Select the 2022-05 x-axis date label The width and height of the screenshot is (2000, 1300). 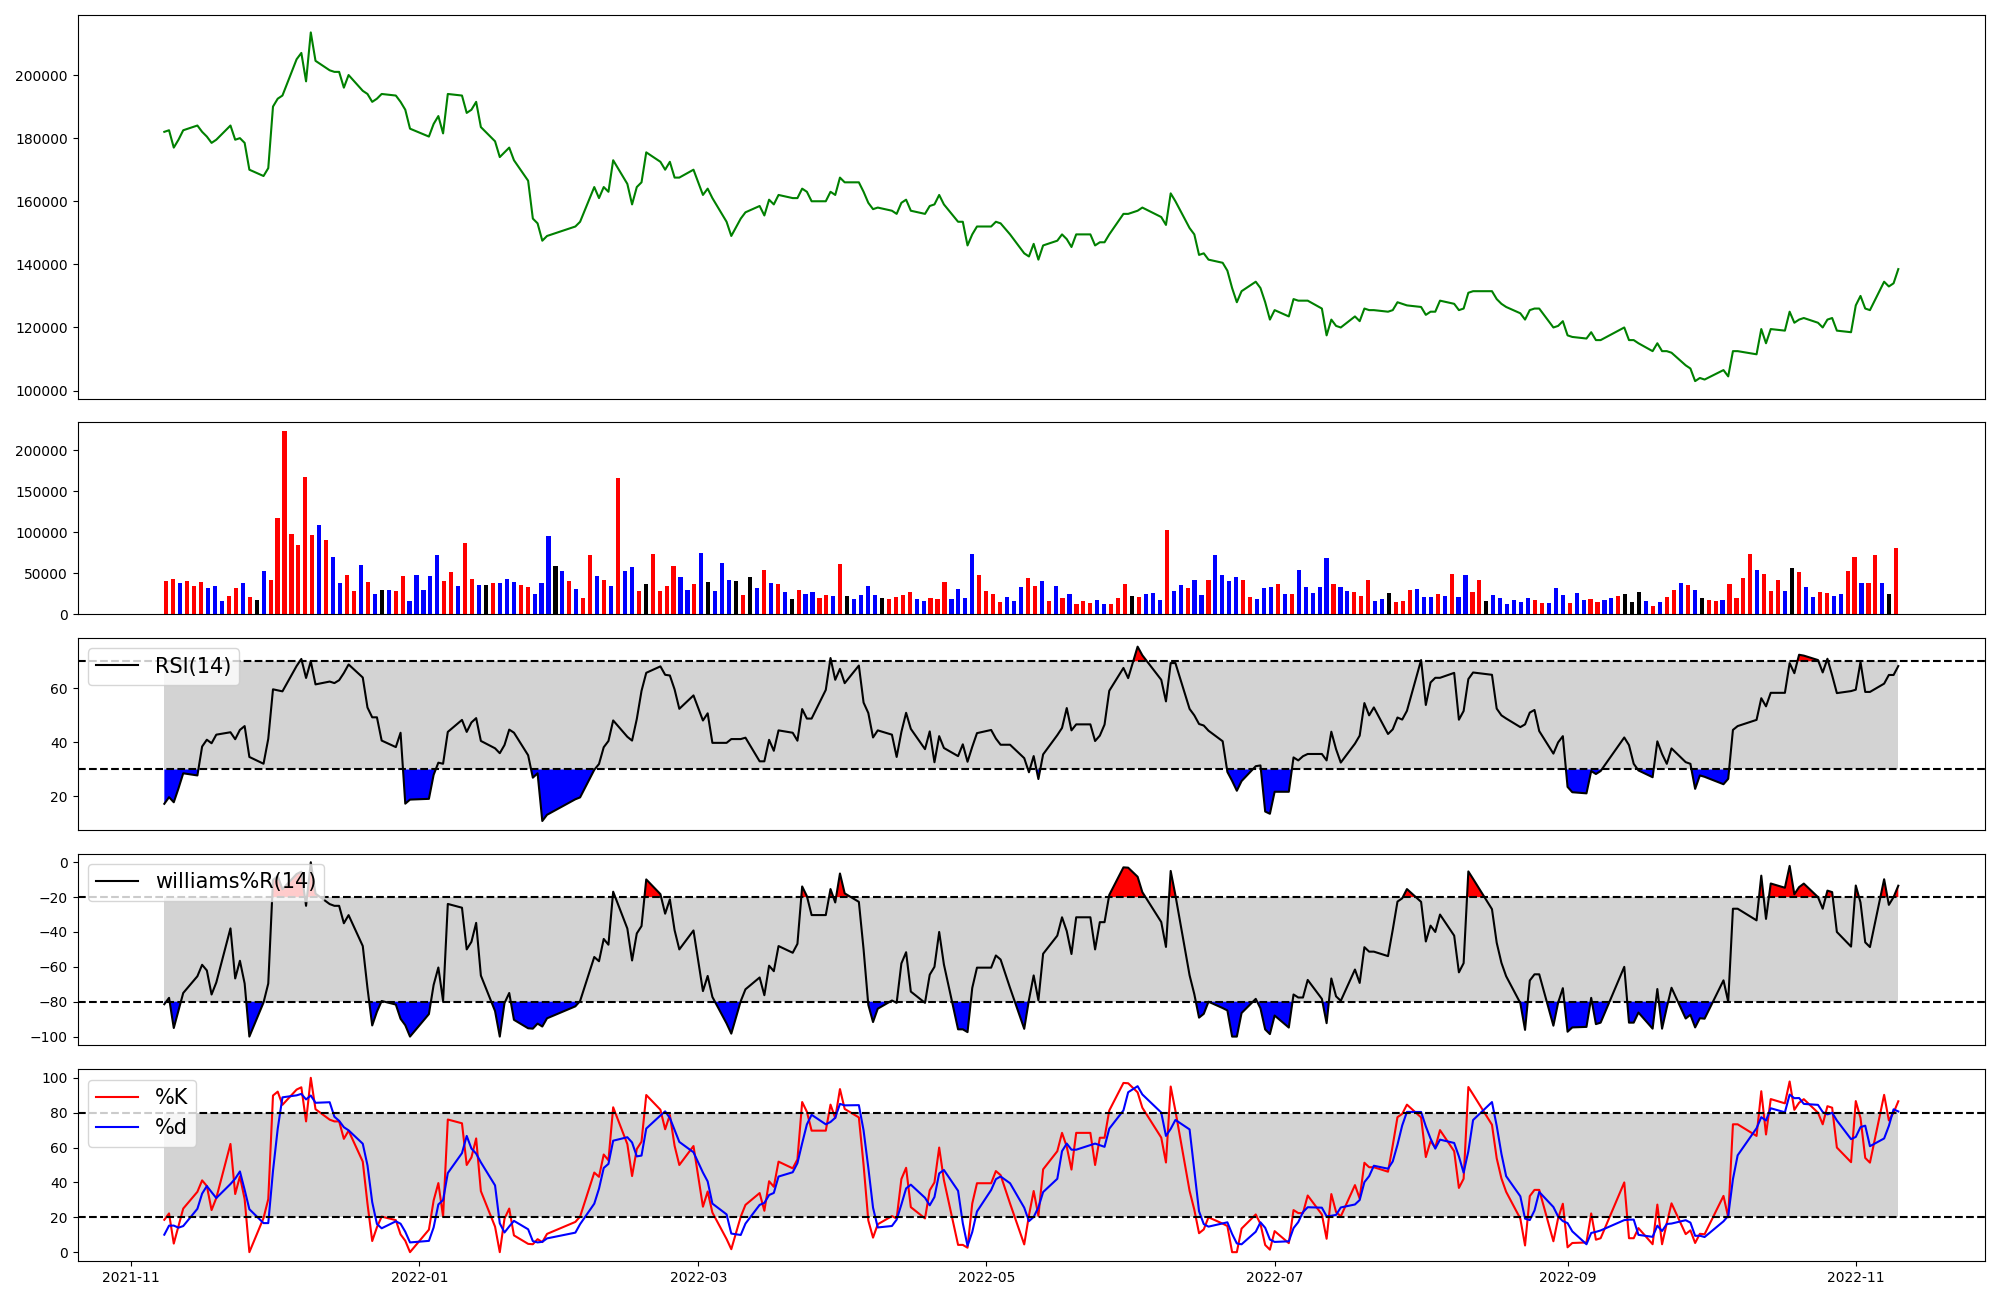[987, 1277]
